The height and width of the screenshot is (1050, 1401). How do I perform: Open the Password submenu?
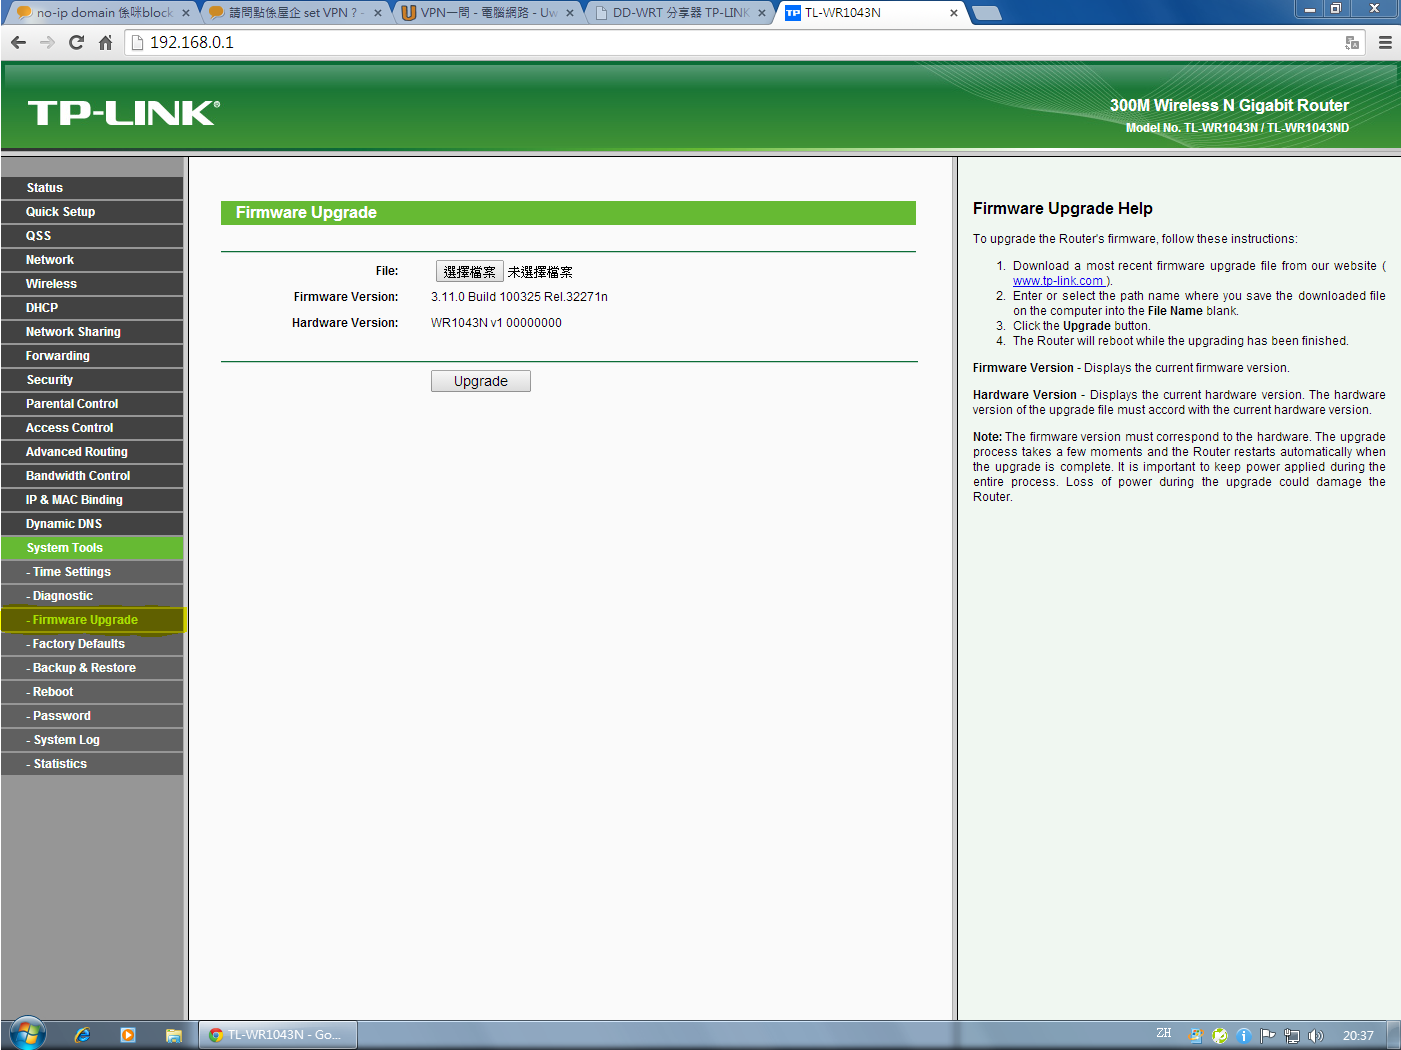(92, 716)
